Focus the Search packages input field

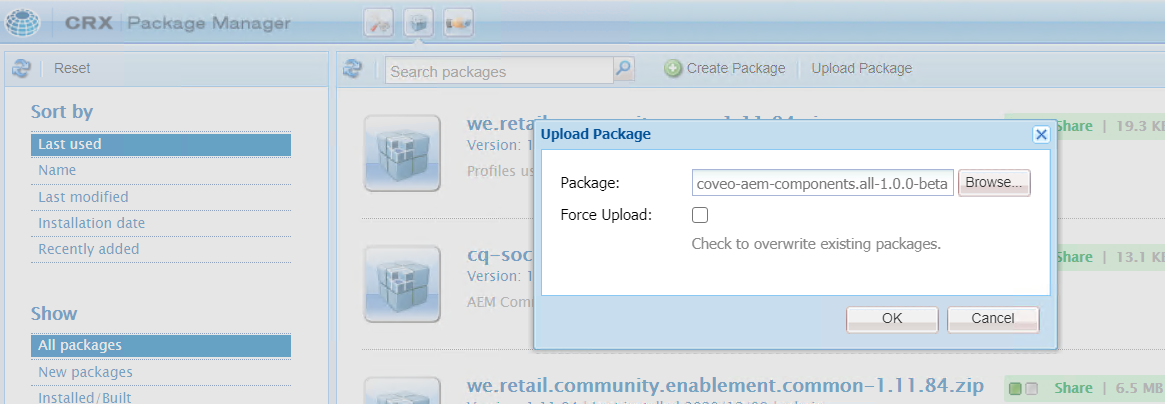coord(499,71)
